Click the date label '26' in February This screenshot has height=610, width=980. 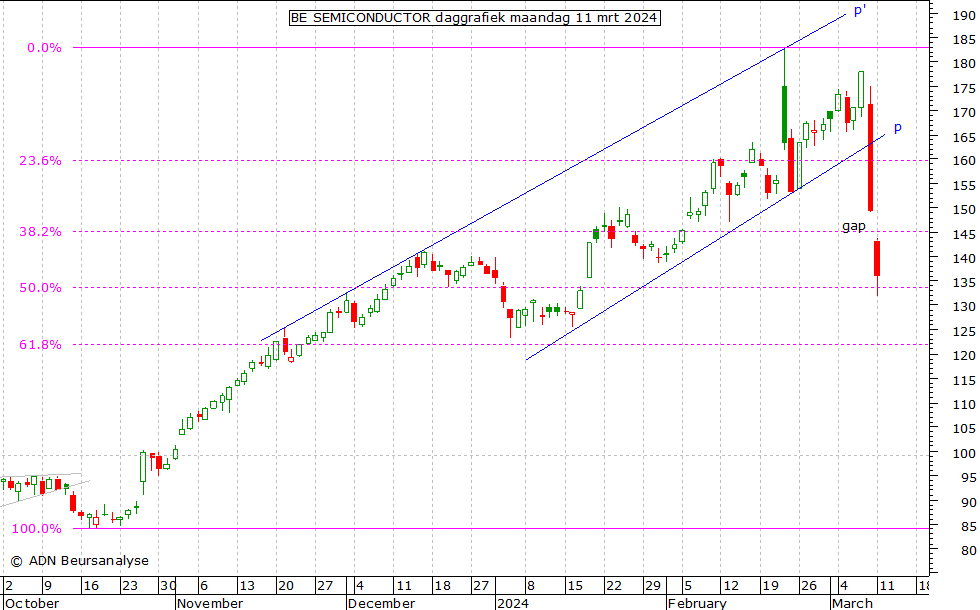click(x=809, y=586)
